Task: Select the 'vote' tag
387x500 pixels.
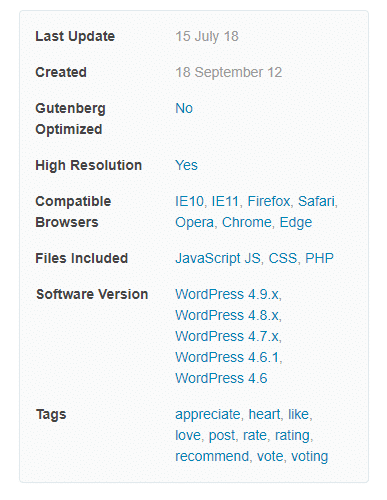Action: click(x=270, y=456)
